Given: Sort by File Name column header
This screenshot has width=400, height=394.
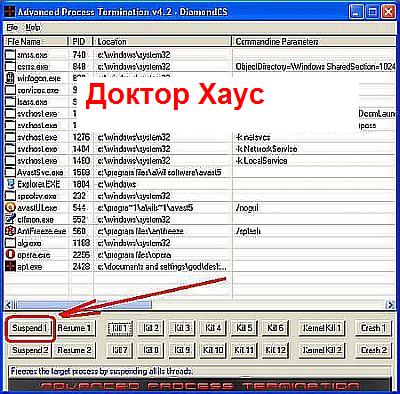Looking at the screenshot, I should (36, 42).
